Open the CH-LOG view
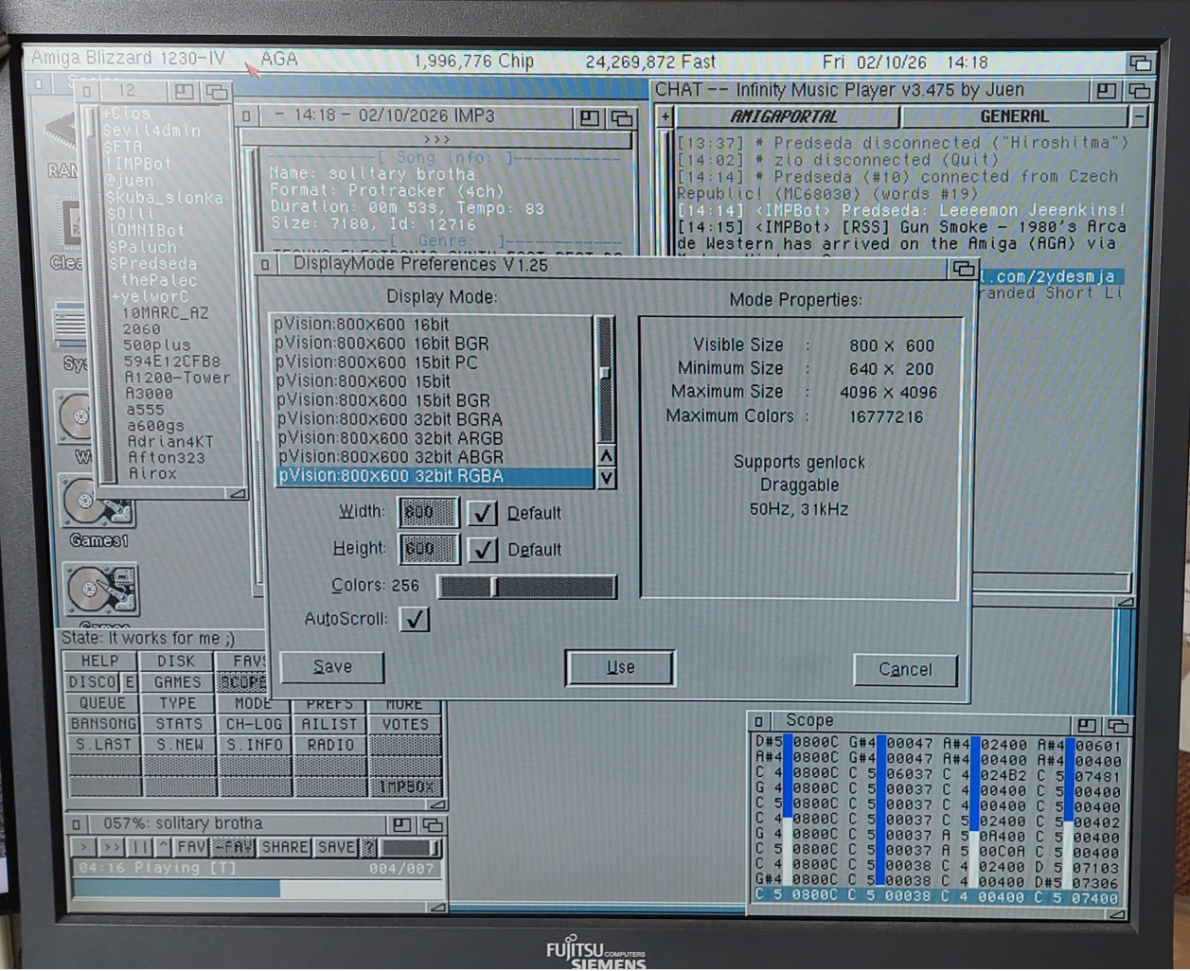The height and width of the screenshot is (971, 1190). coord(254,724)
